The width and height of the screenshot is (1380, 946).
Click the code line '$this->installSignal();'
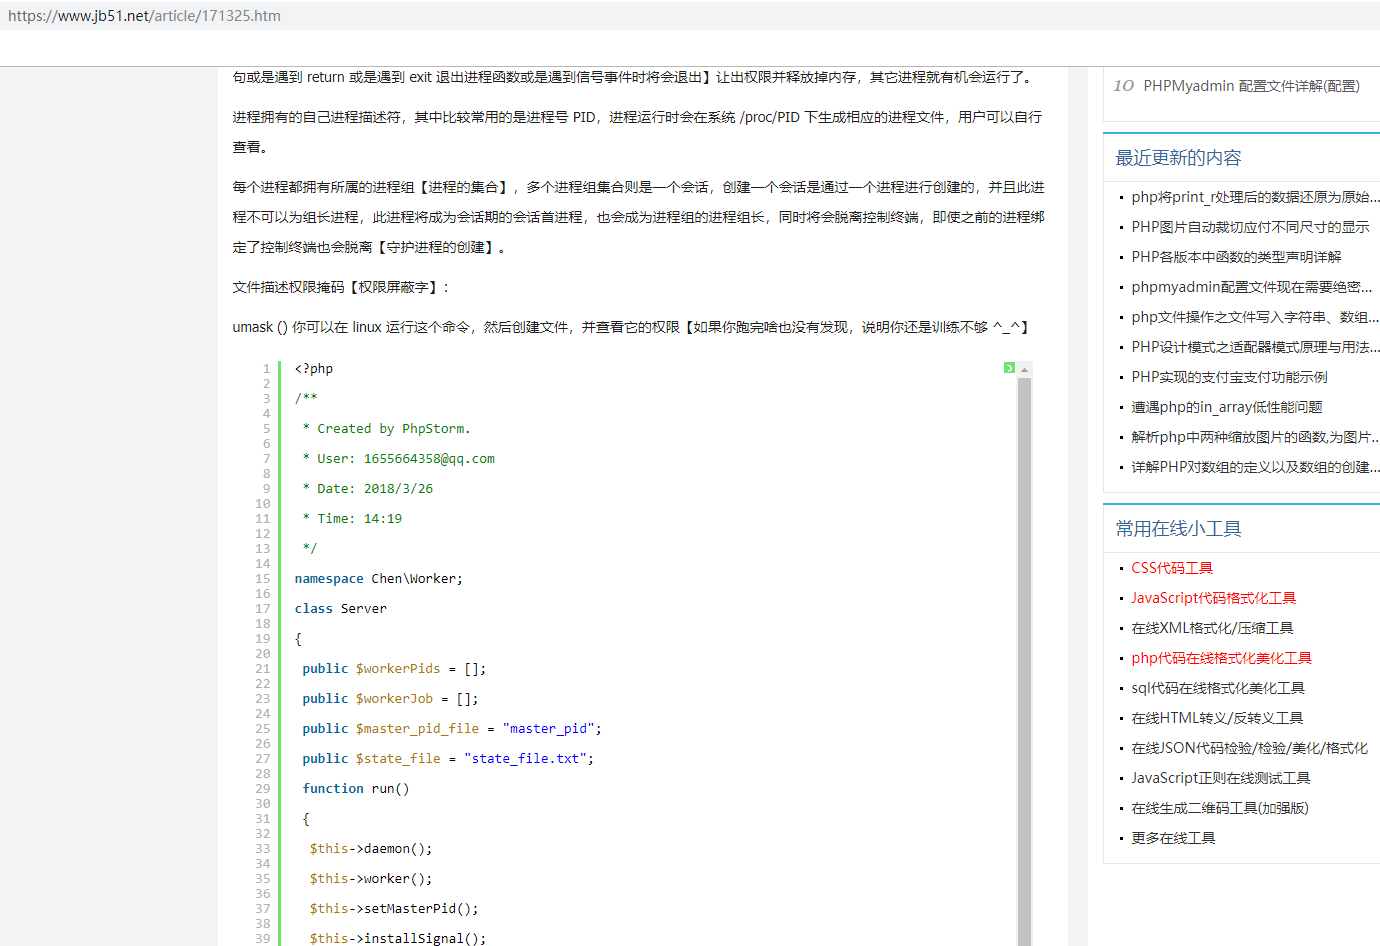(398, 938)
